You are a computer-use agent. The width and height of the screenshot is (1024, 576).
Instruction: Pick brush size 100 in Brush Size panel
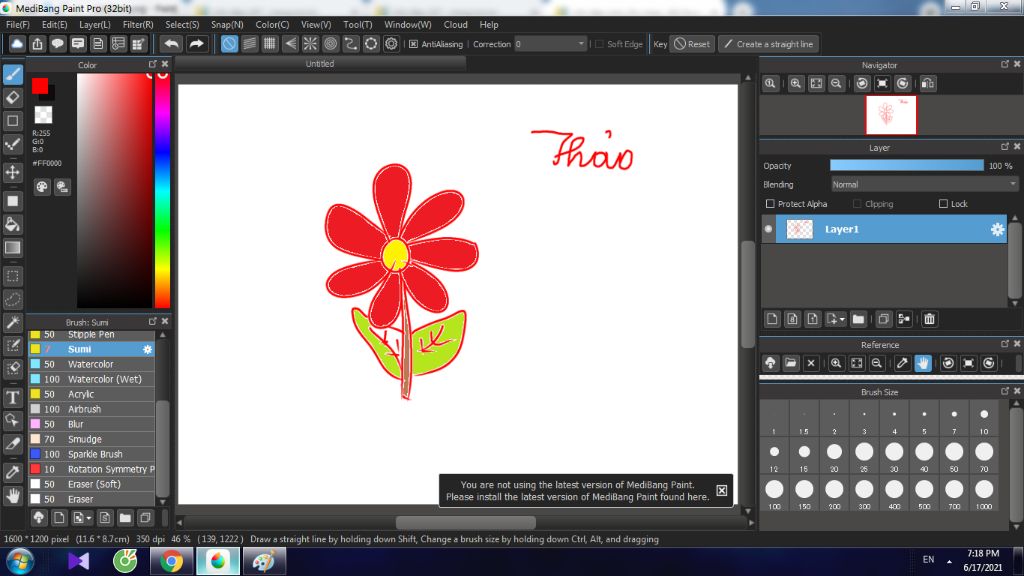774,492
